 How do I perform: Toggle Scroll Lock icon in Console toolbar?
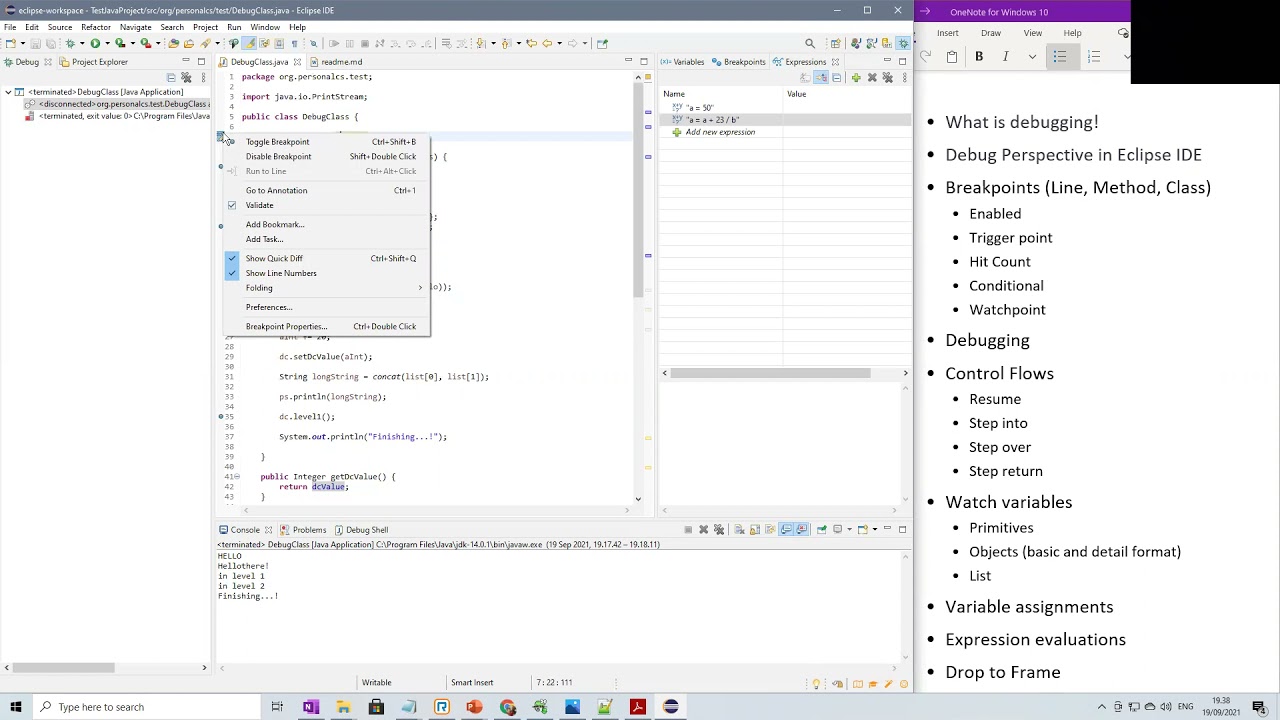point(755,529)
